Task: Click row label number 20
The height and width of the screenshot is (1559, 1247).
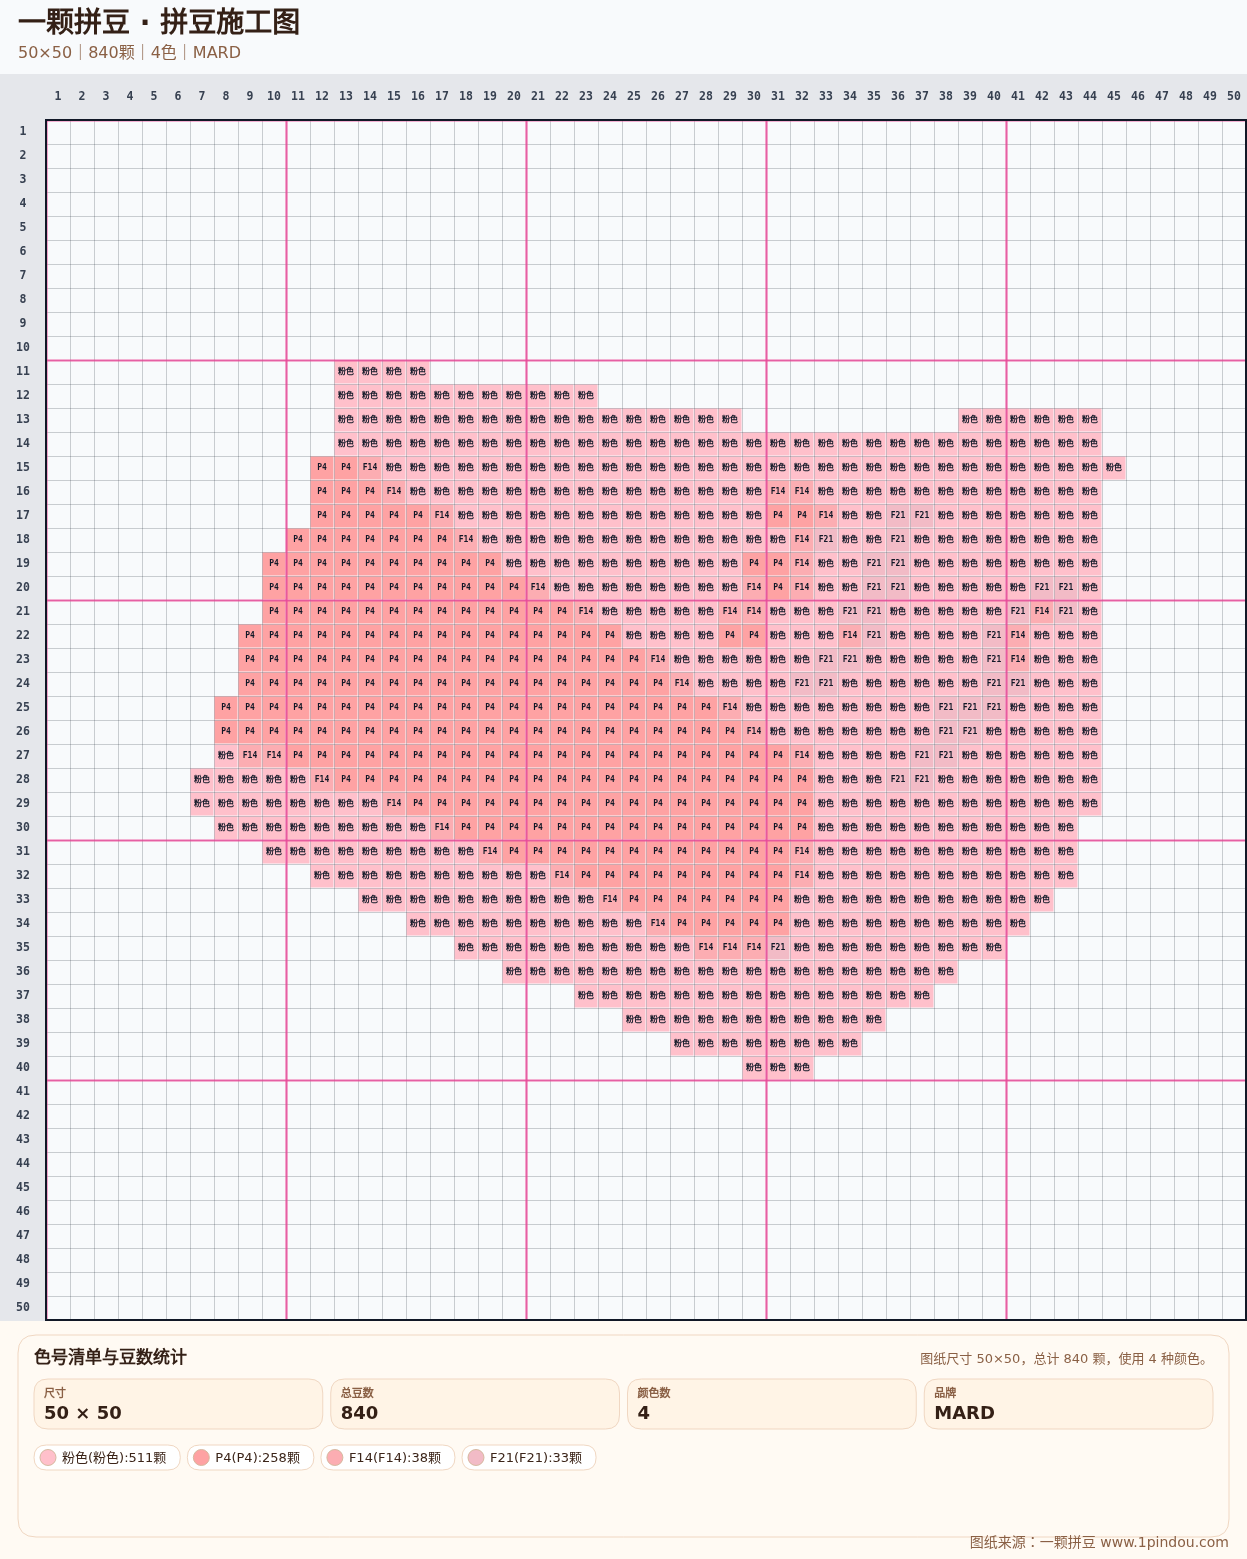Action: [22, 587]
